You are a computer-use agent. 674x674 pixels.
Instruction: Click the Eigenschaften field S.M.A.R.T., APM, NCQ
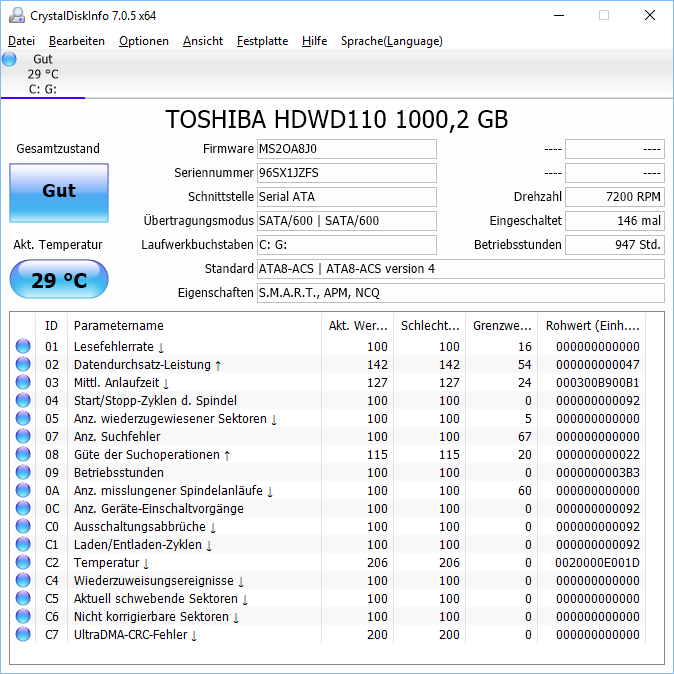coord(461,293)
